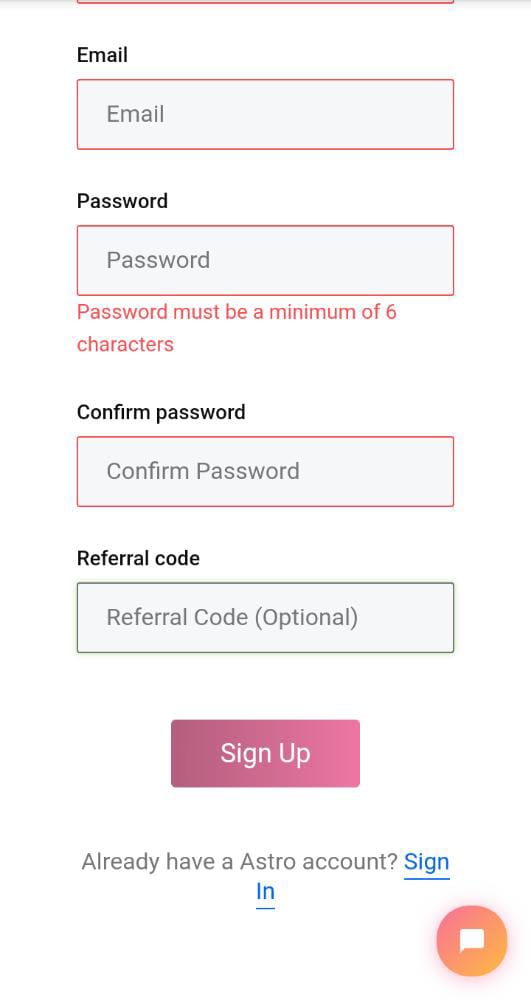Activate the Referral Code (Optional) field
Viewport: 531px width, 1000px height.
265,617
